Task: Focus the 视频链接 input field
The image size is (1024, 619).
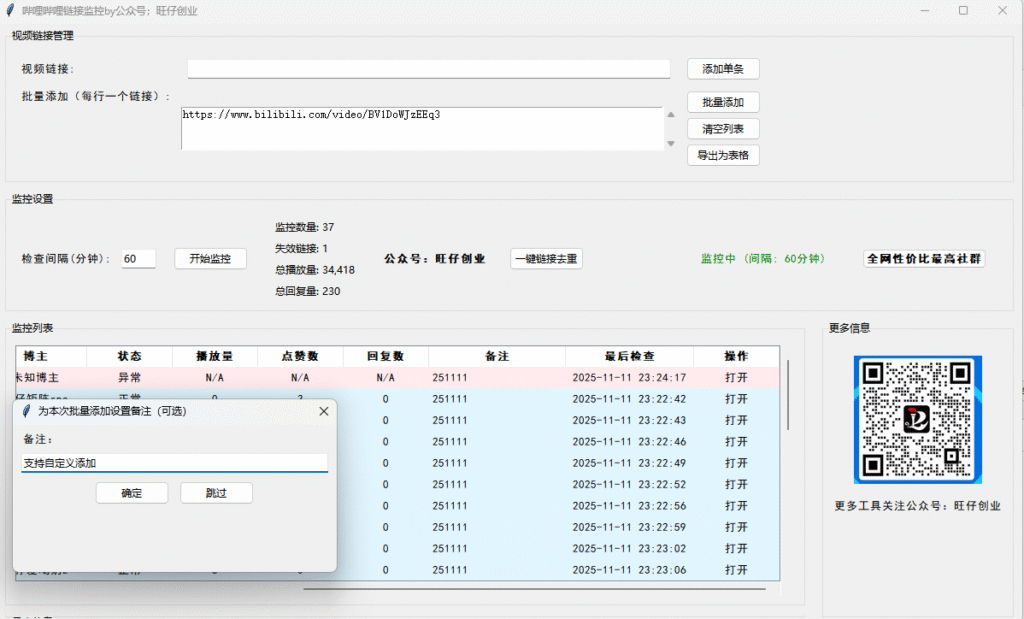Action: (428, 69)
